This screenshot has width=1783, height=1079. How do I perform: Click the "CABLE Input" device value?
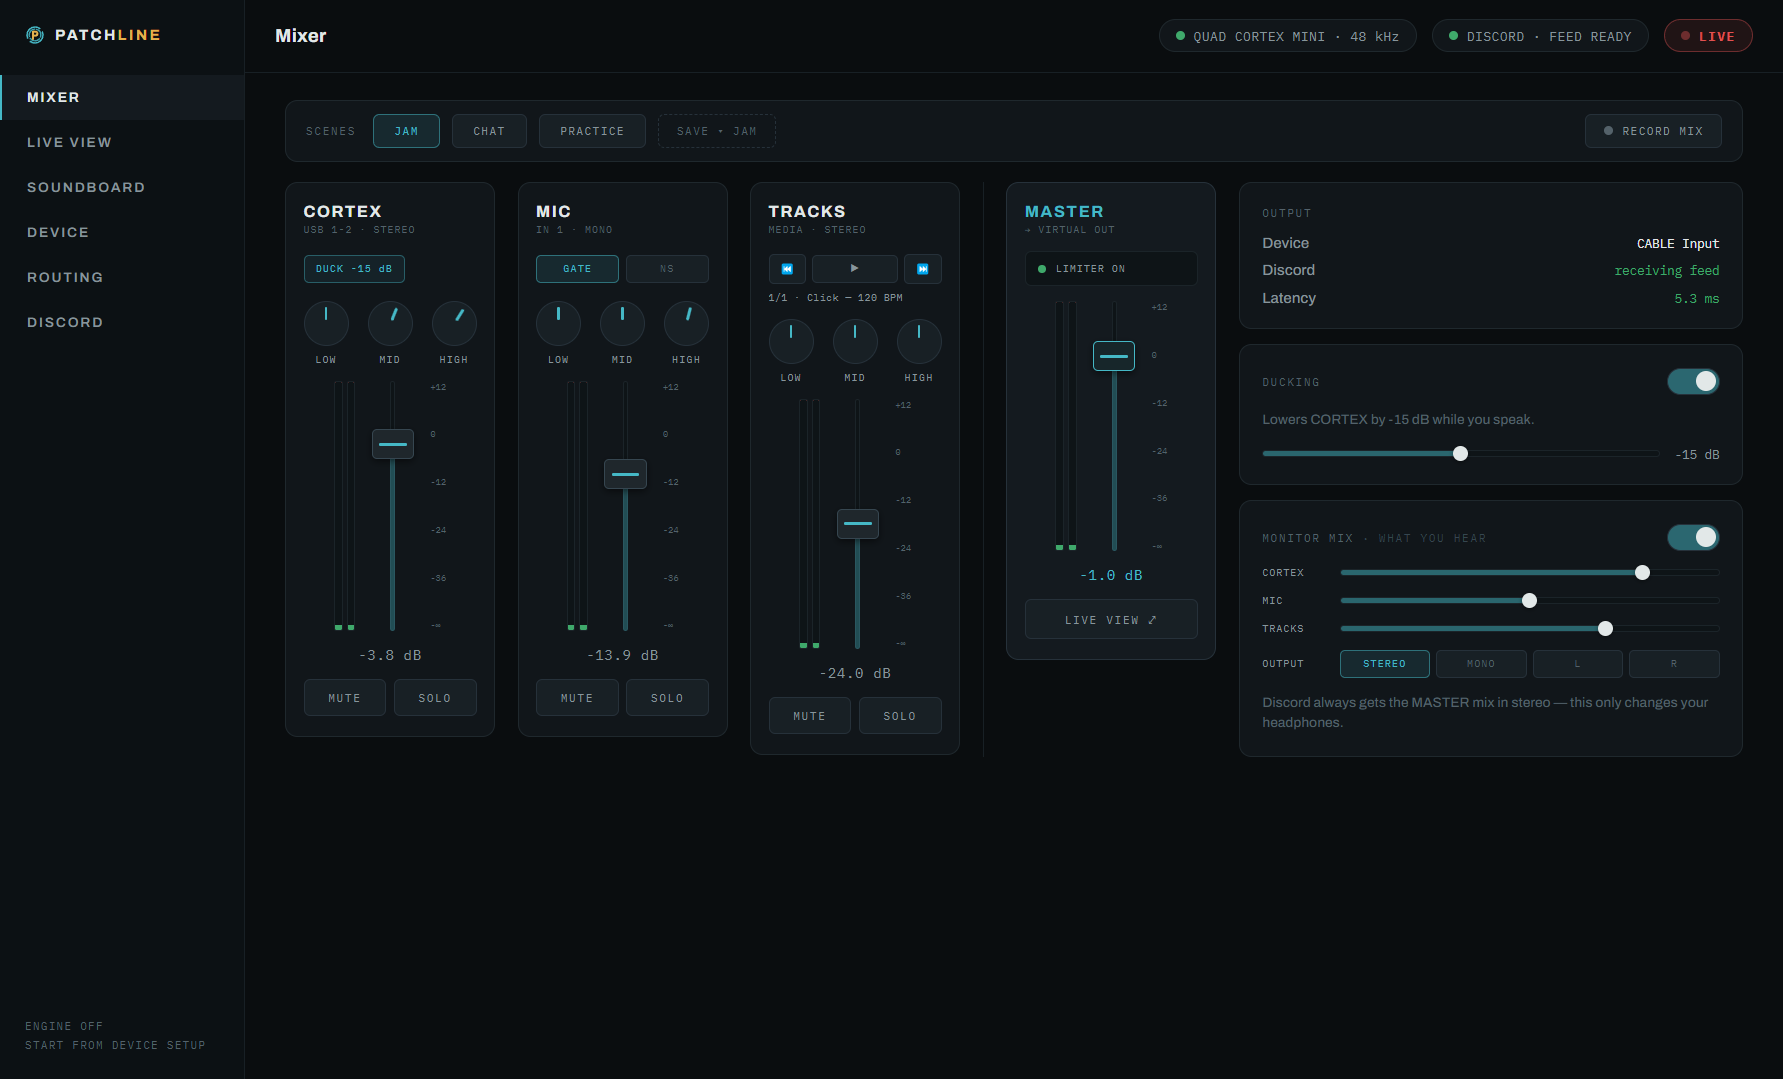(1678, 244)
